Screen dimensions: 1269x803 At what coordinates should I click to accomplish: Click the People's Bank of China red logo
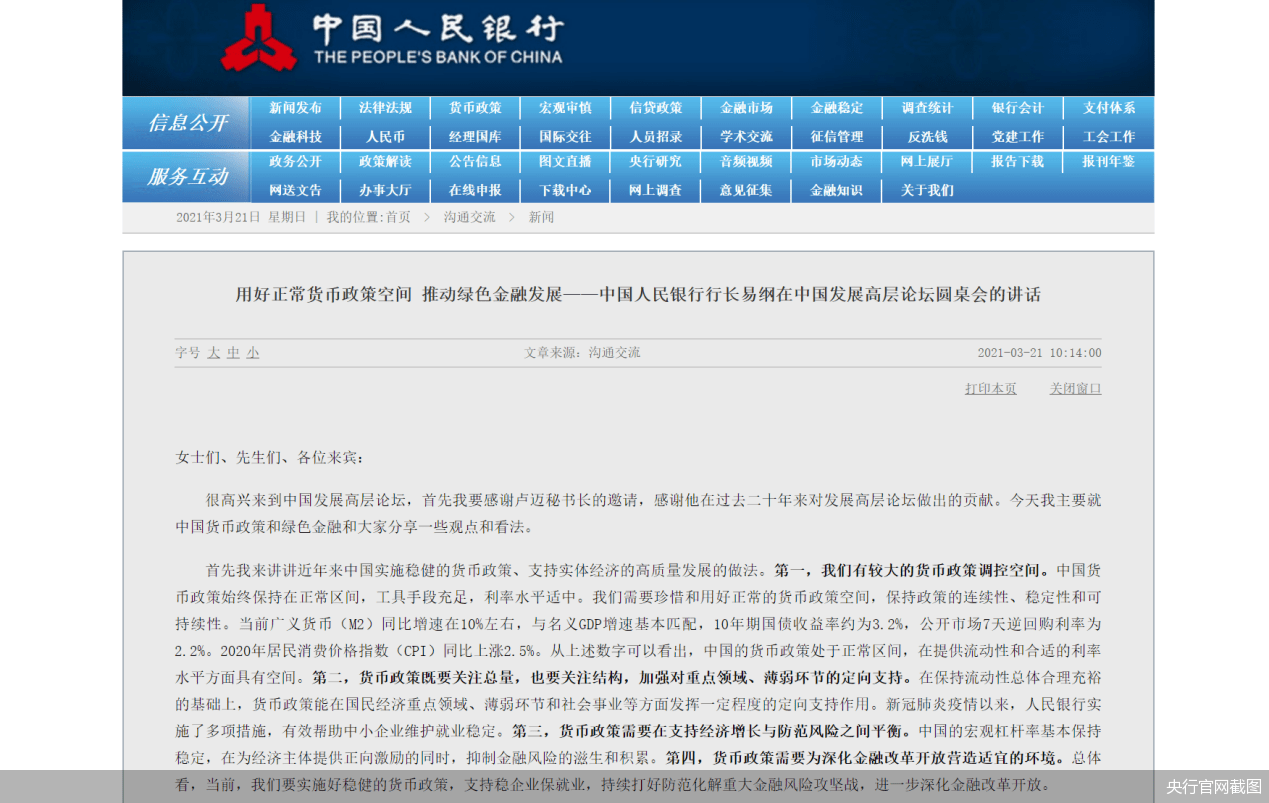(x=259, y=38)
